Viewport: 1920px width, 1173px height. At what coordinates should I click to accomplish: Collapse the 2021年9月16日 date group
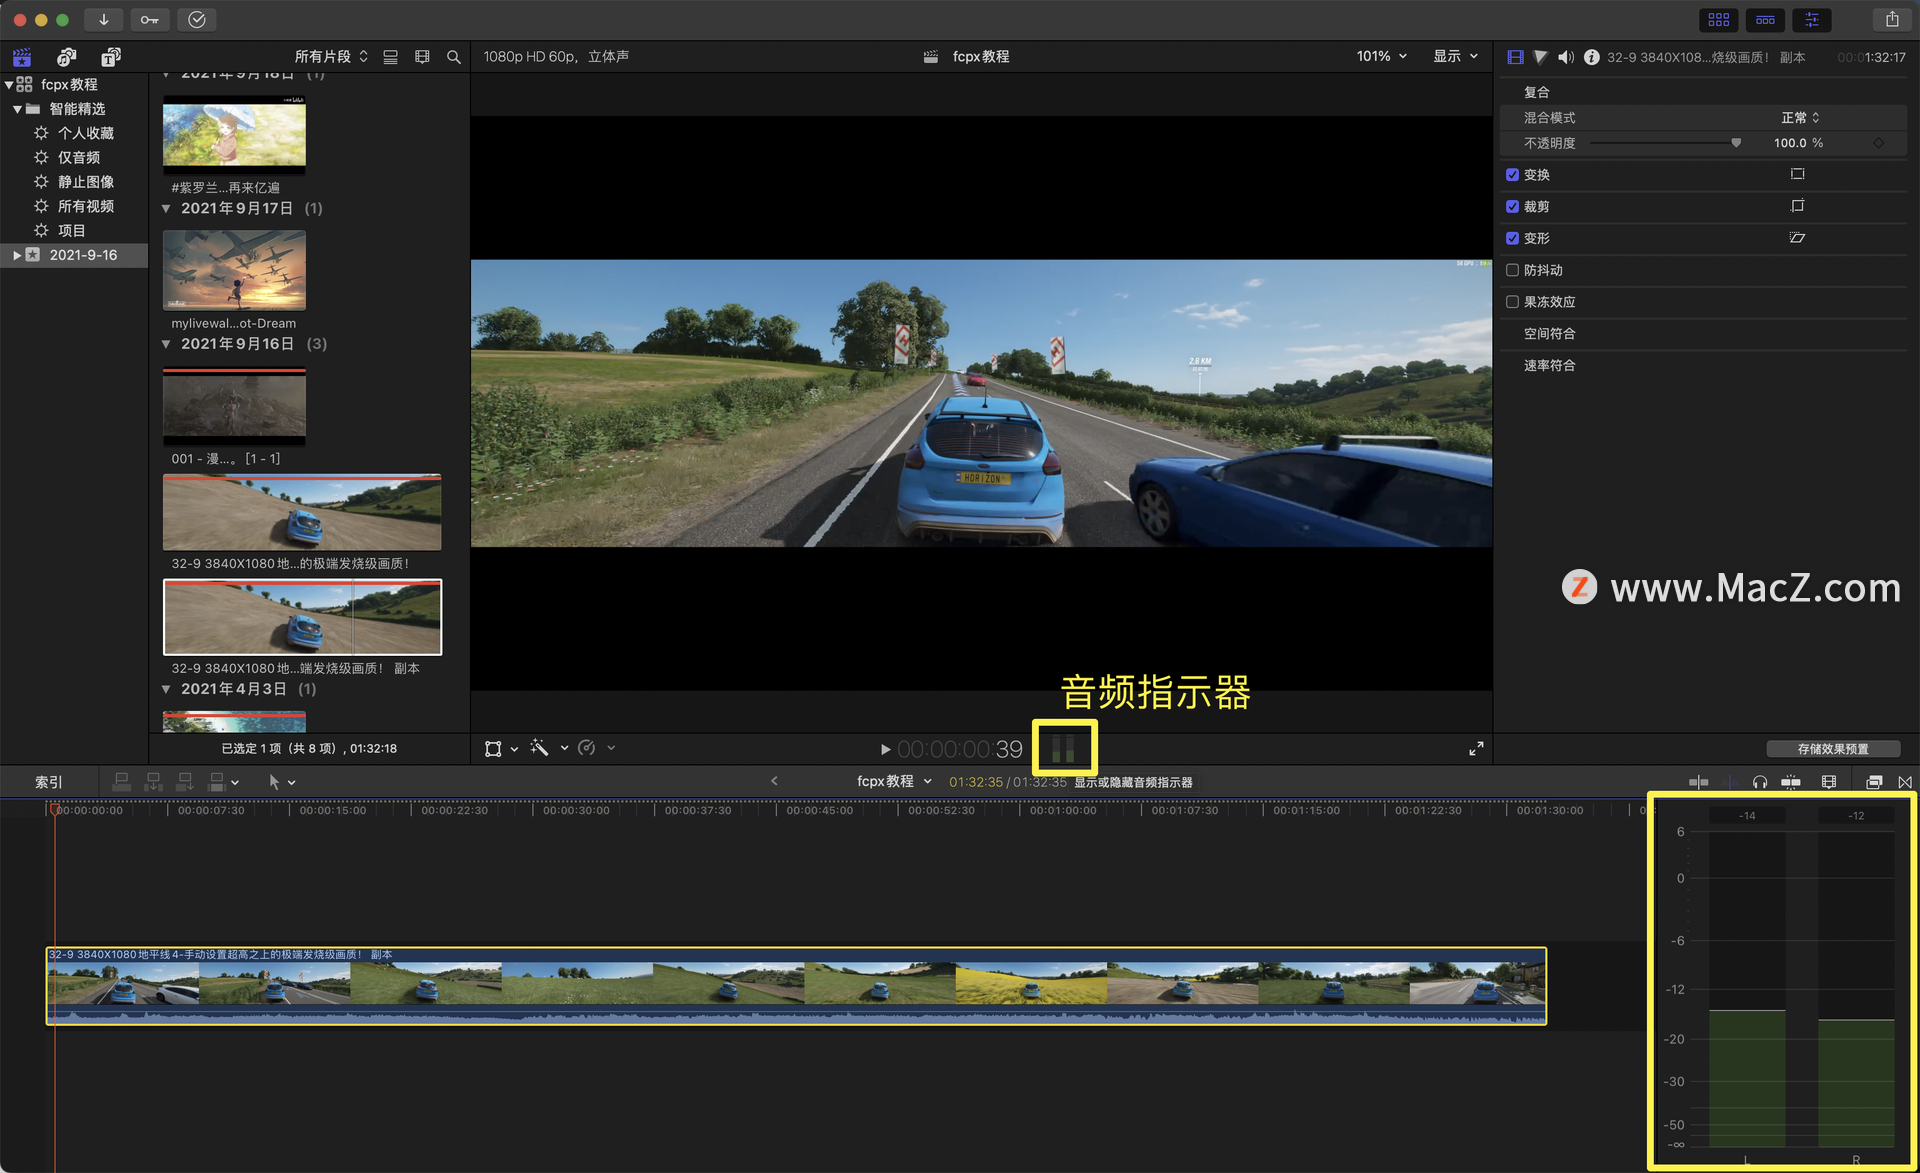[166, 344]
